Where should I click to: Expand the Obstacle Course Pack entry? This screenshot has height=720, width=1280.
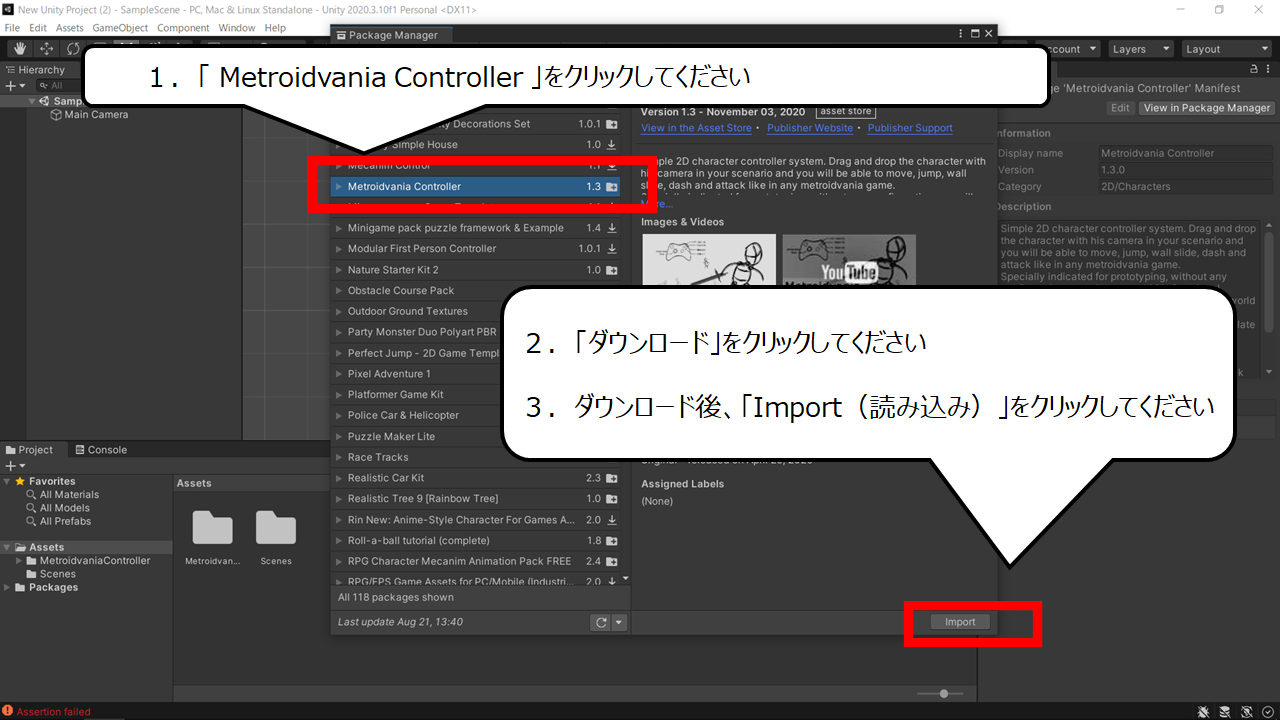[339, 291]
